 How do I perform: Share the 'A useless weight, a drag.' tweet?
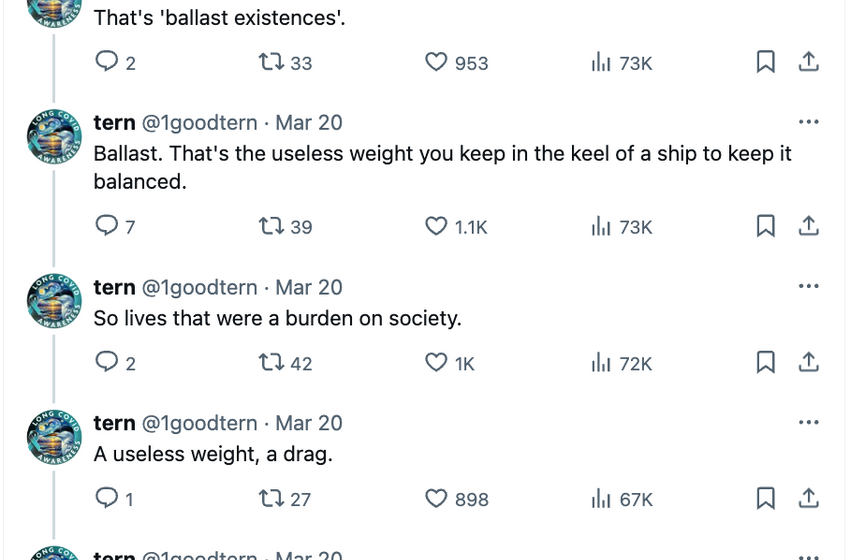(x=808, y=498)
